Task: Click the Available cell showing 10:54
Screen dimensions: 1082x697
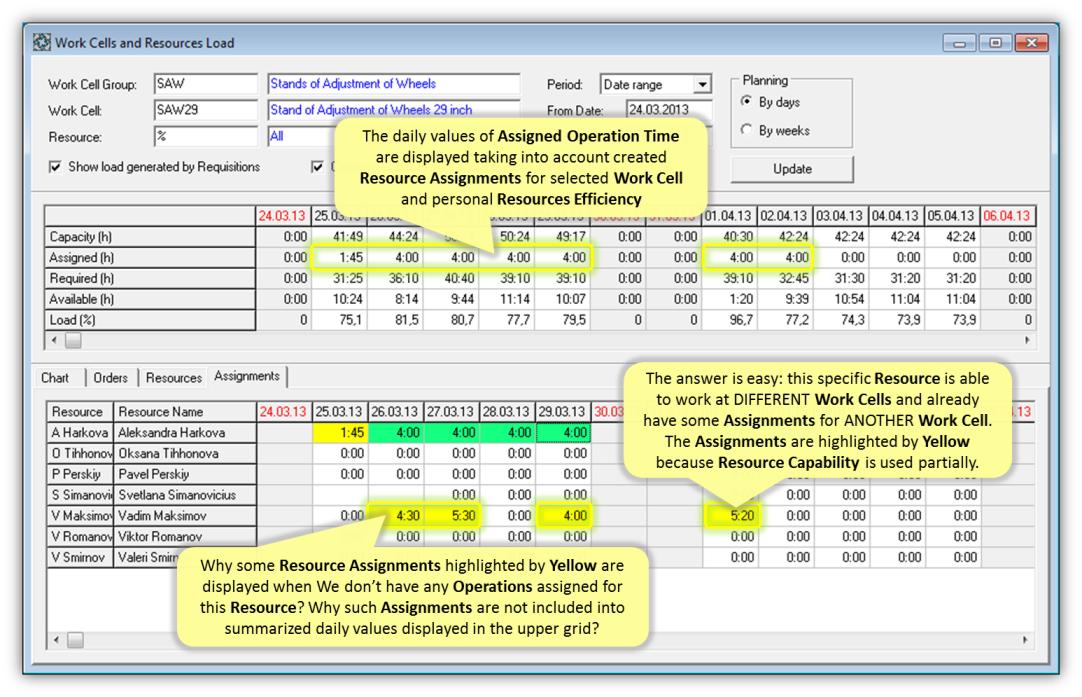Action: coord(840,299)
